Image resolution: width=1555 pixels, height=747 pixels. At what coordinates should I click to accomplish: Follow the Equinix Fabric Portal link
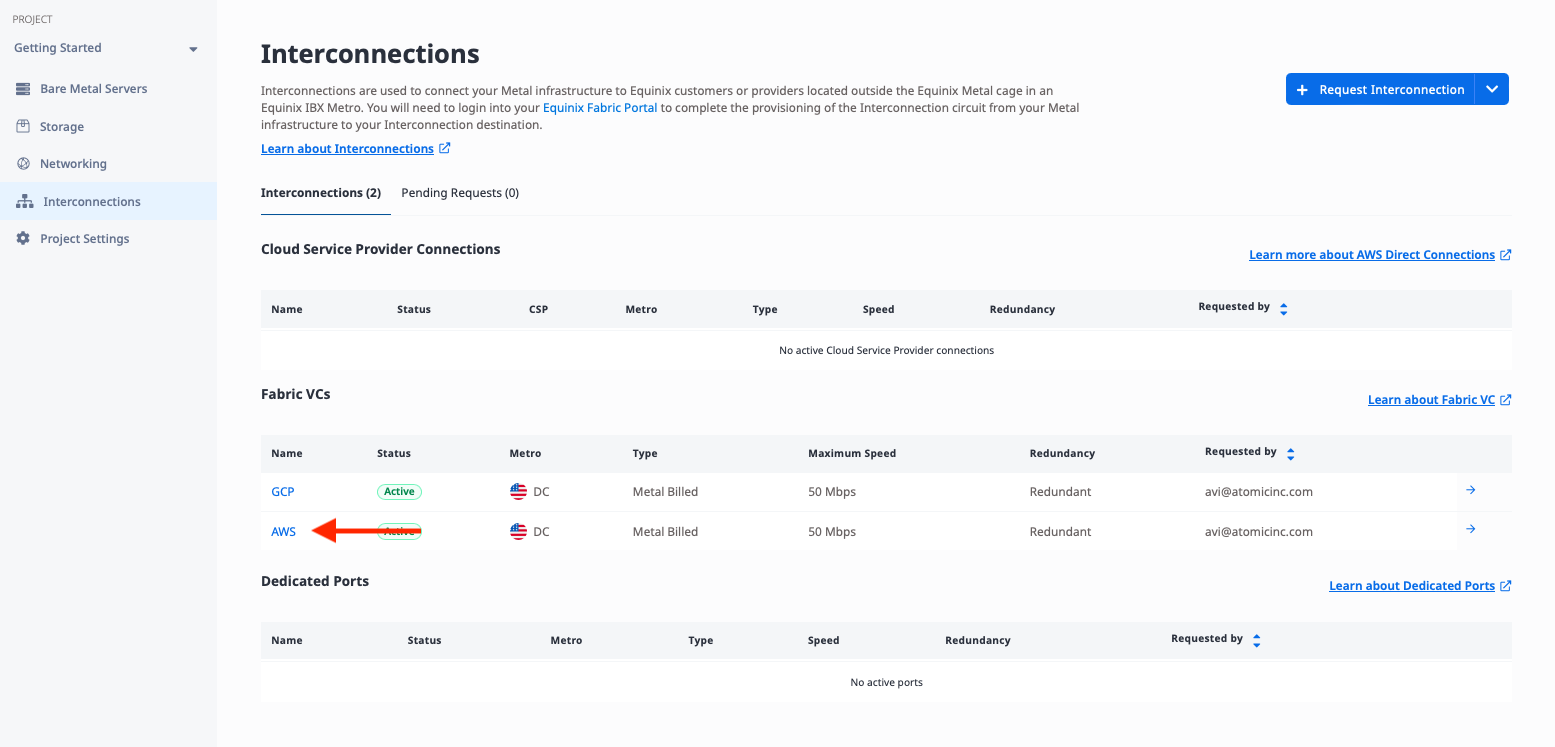click(x=600, y=108)
